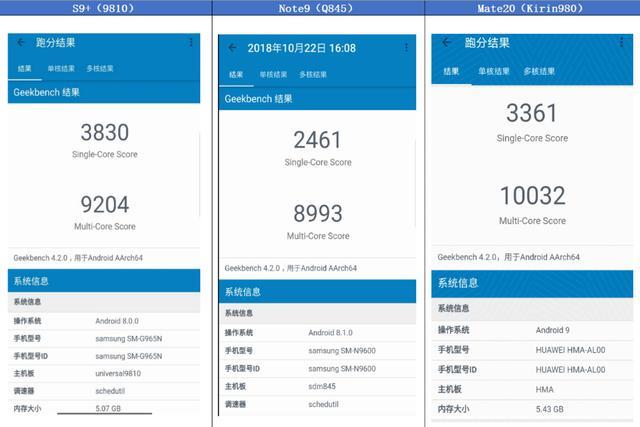
Task: Go back in the S9+ Geekbench panel
Action: (21, 42)
